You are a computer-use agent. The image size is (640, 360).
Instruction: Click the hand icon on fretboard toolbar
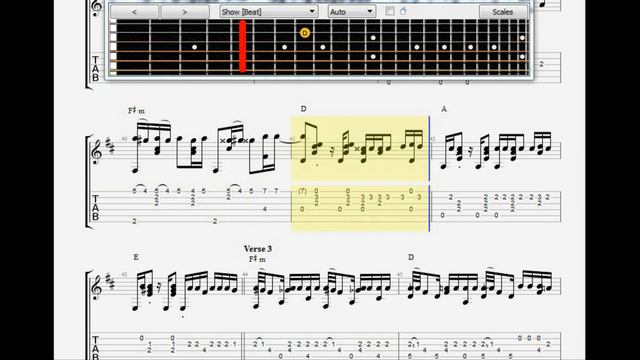coord(403,11)
